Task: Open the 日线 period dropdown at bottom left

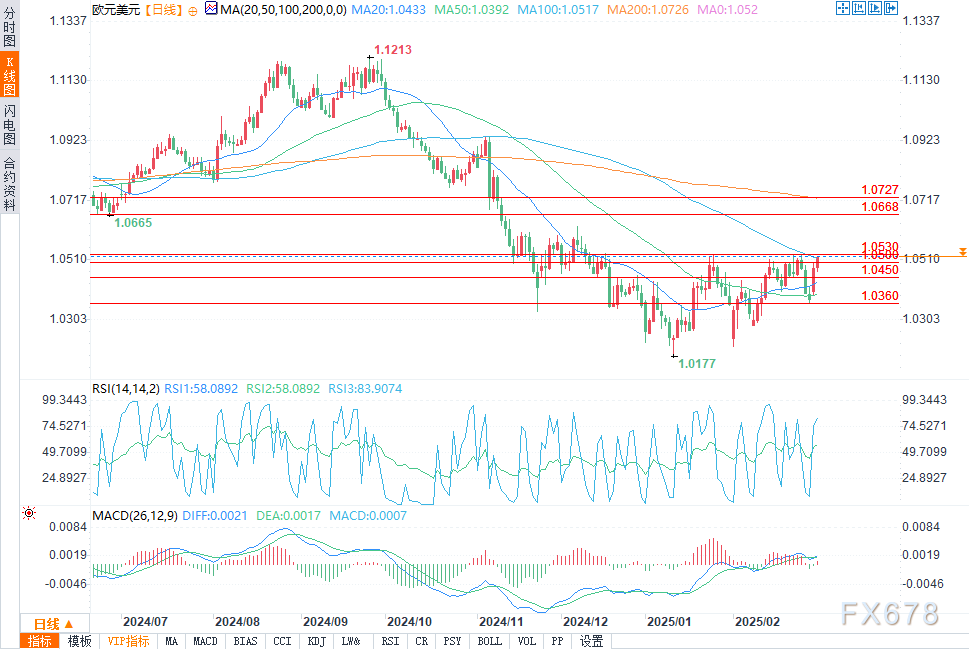Action: [54, 624]
